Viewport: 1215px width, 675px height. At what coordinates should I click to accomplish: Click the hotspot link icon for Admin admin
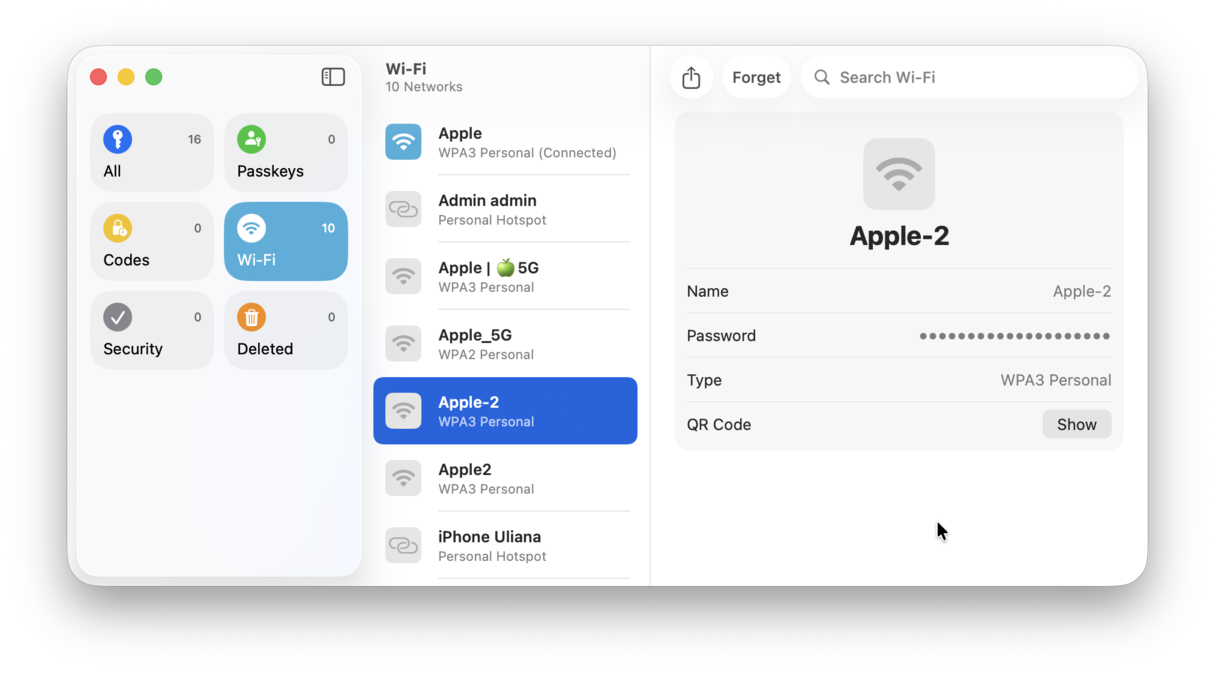pyautogui.click(x=404, y=209)
